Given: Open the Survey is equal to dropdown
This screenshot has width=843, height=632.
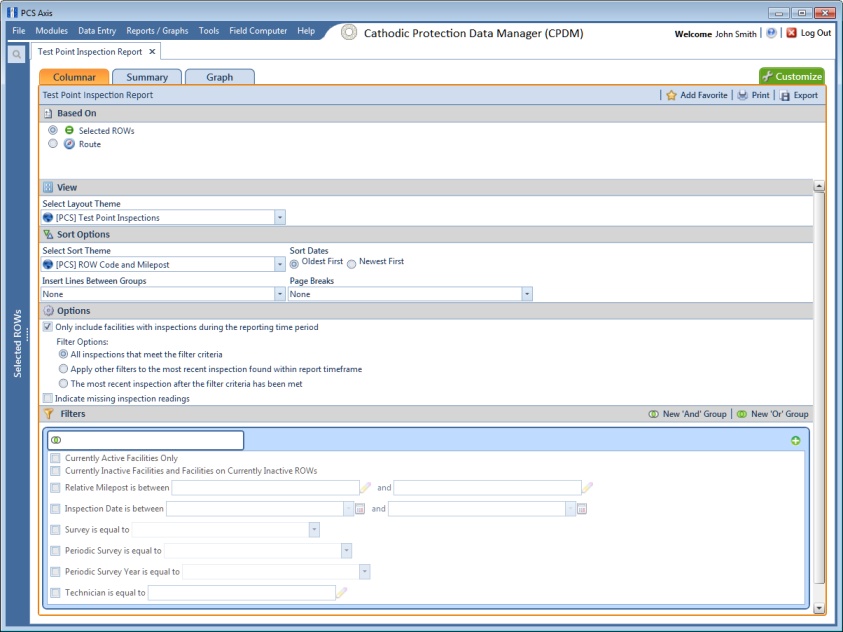Looking at the screenshot, I should point(315,529).
